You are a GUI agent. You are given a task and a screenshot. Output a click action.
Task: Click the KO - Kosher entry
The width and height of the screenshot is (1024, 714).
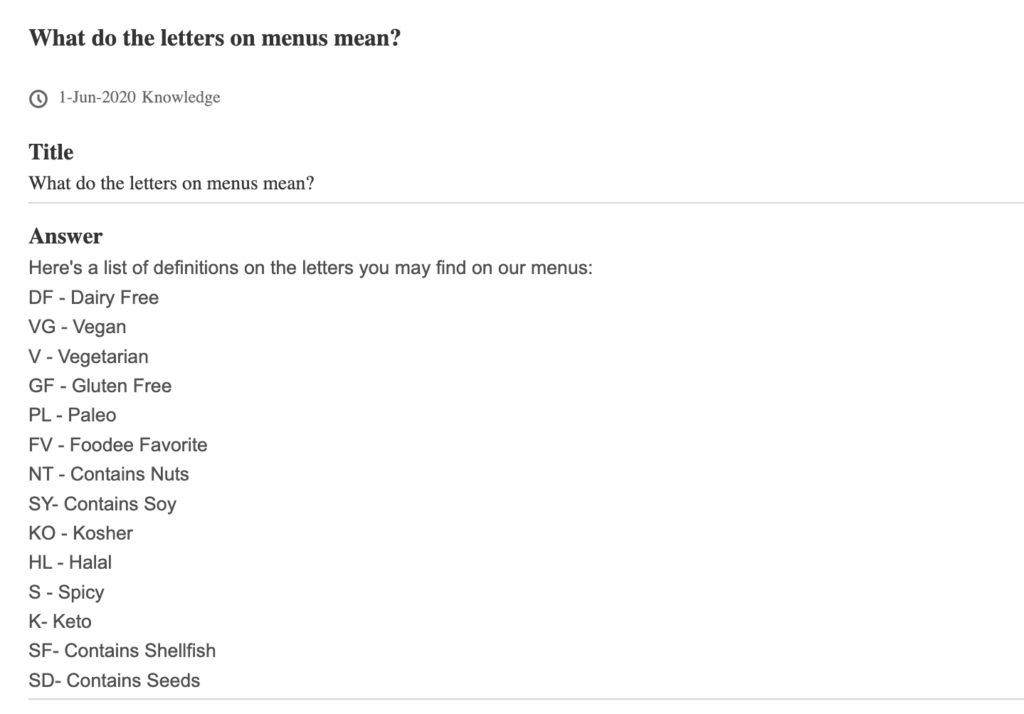tap(80, 533)
